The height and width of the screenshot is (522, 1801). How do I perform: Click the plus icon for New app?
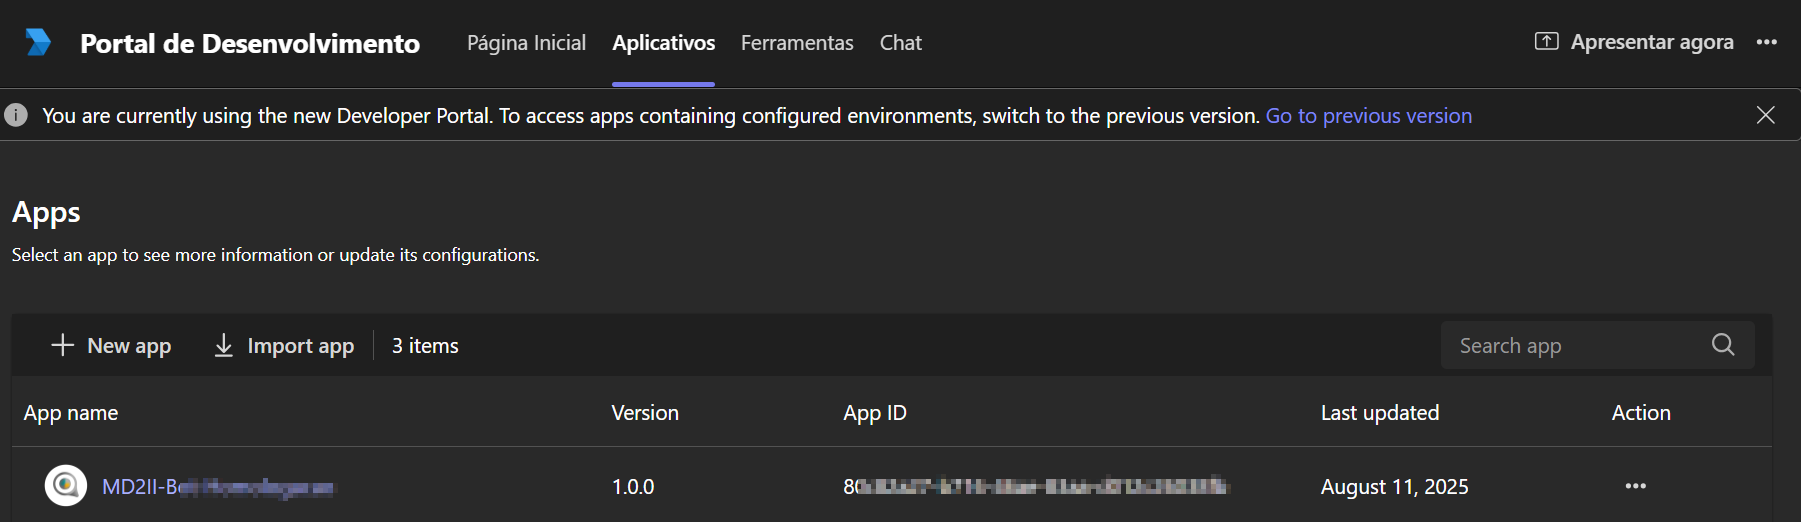[x=62, y=345]
